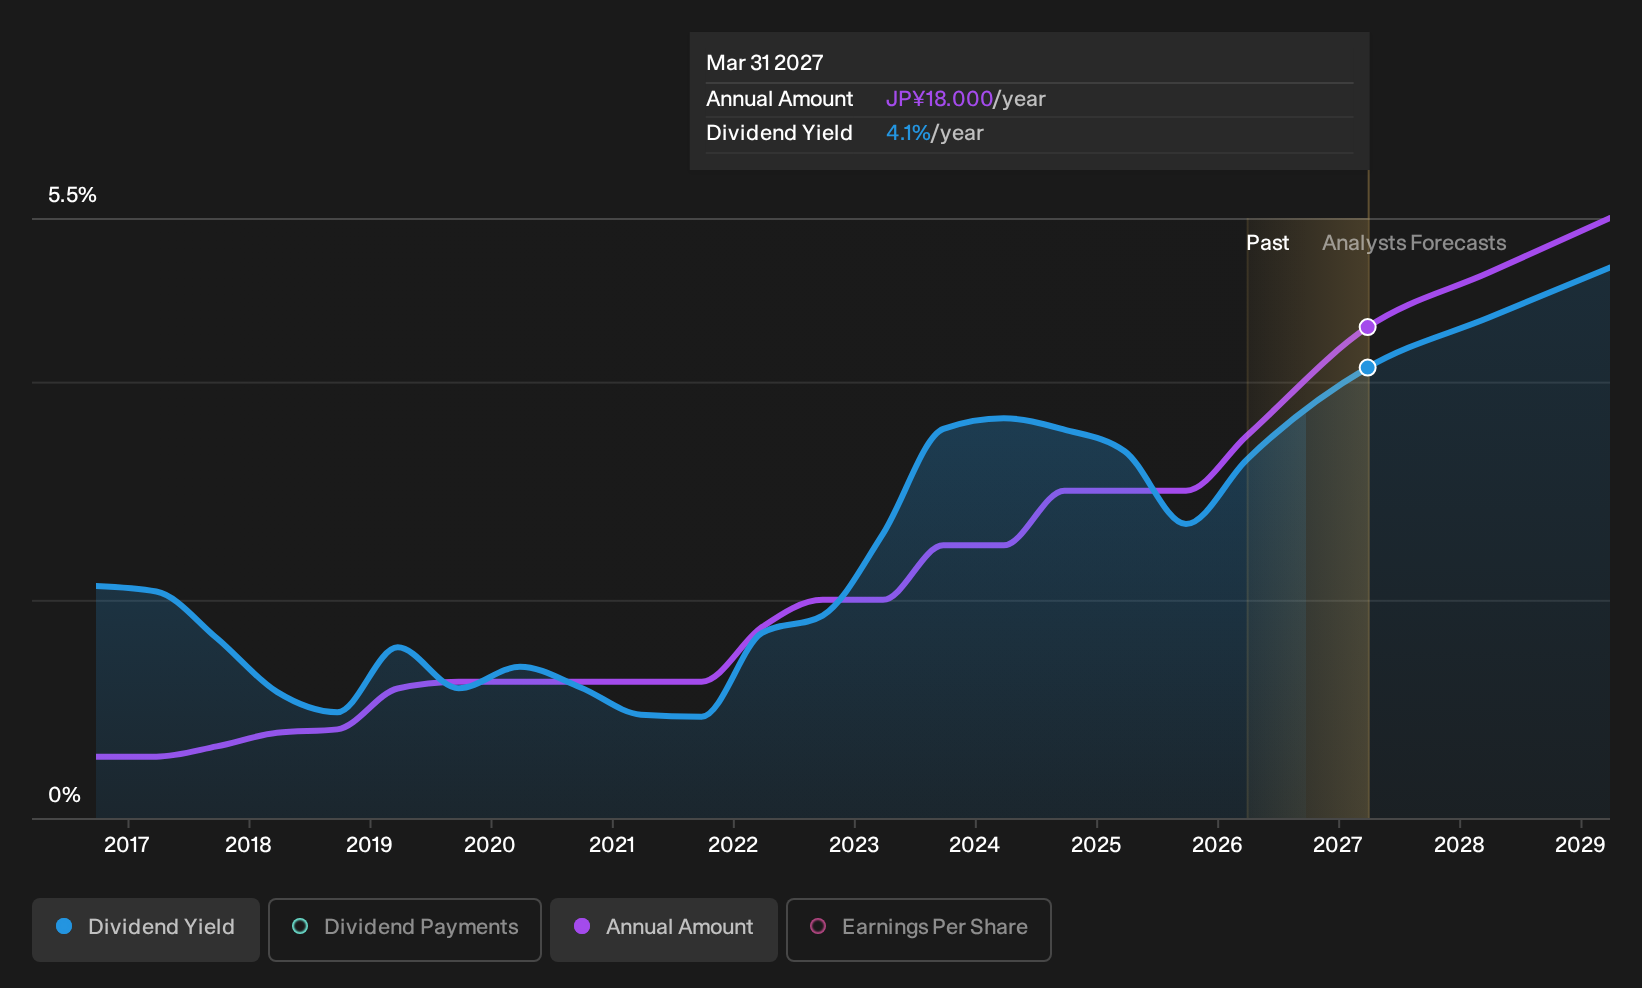
Task: Click the Analysts Forecasts label
Action: click(1414, 243)
